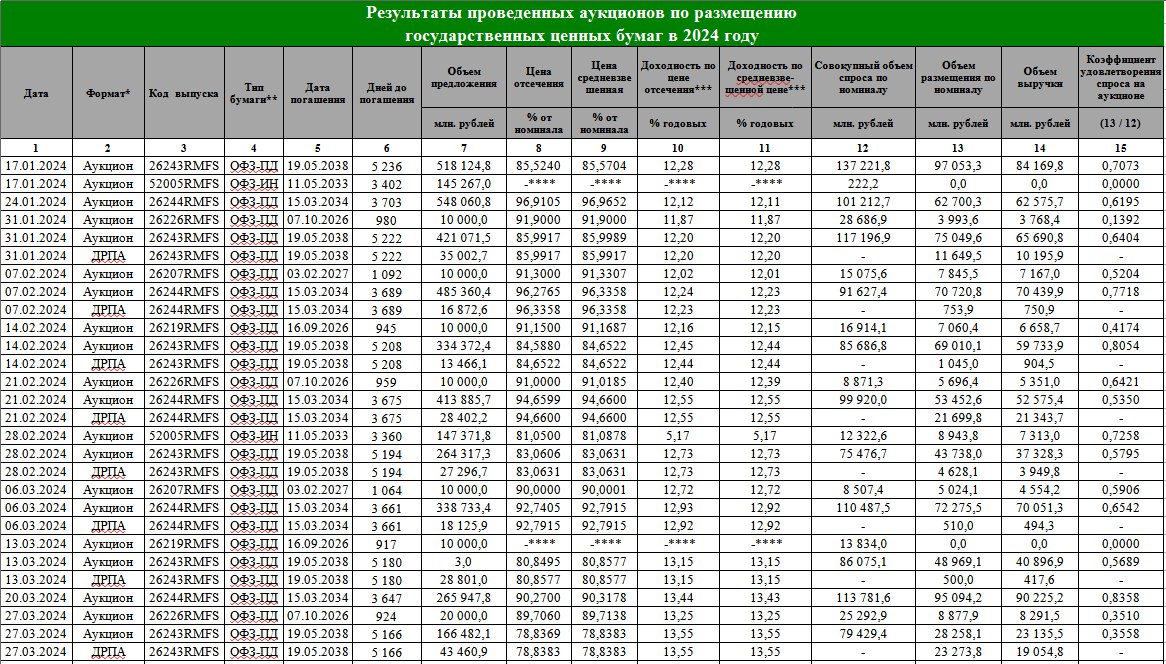Click the date cell 20.03.2024
The image size is (1166, 664).
pos(36,597)
